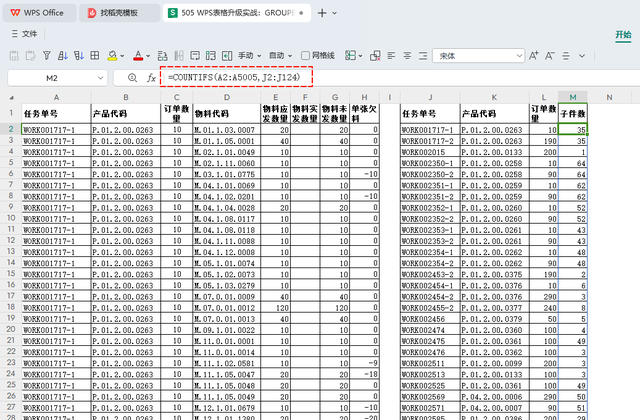This screenshot has width=640, height=420.
Task: Select column D header
Action: 227,97
